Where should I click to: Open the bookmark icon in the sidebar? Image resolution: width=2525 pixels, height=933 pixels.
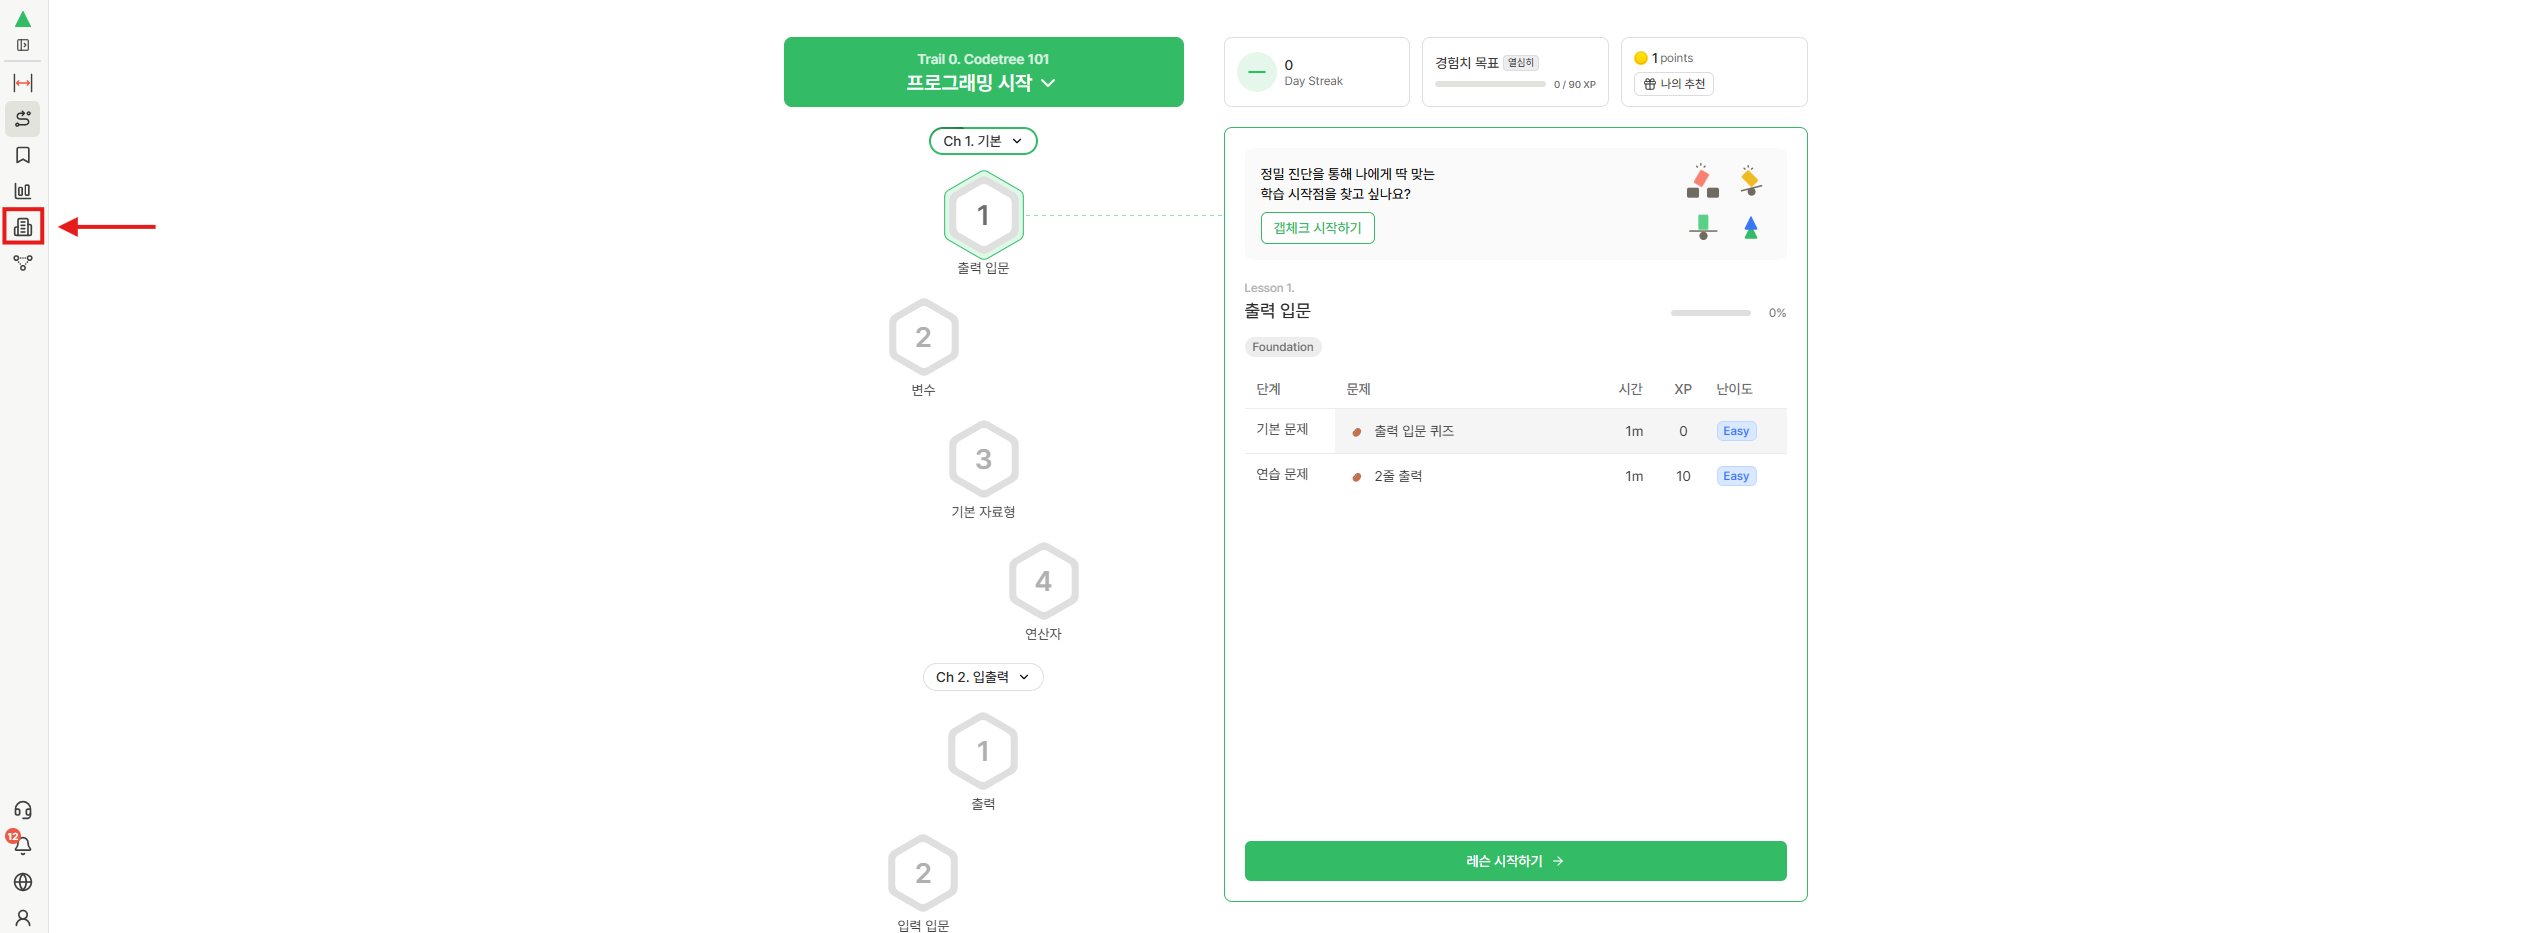tap(23, 155)
